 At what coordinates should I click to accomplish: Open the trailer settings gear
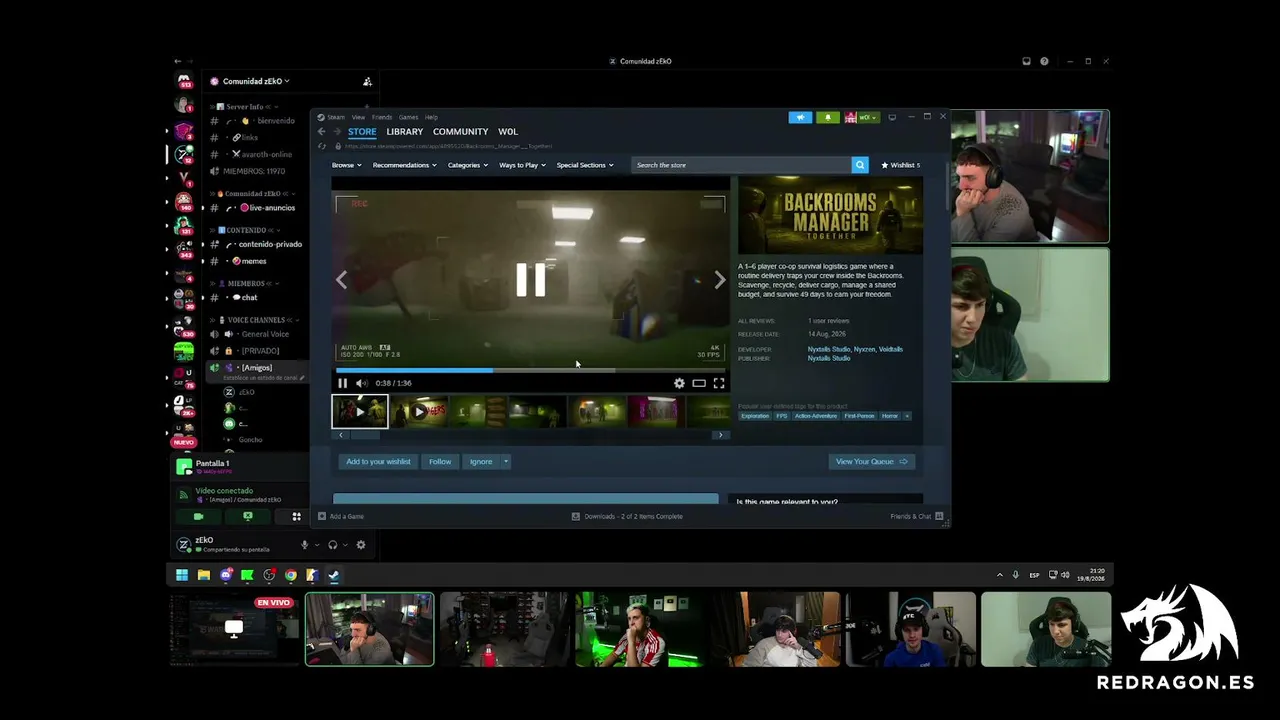click(x=679, y=383)
